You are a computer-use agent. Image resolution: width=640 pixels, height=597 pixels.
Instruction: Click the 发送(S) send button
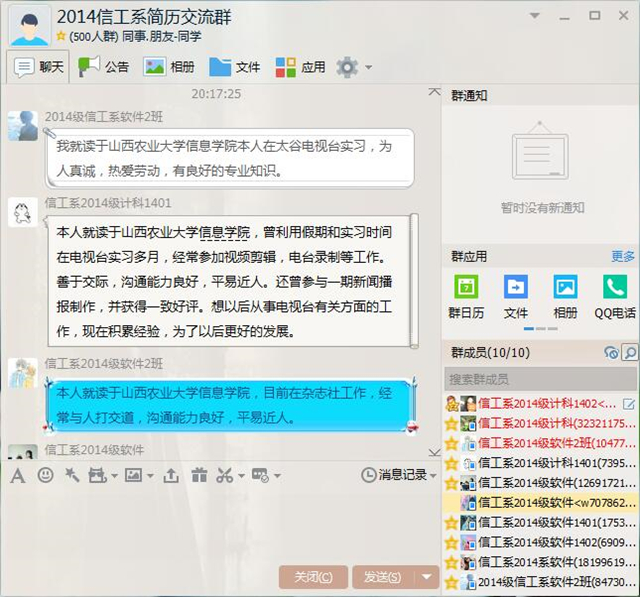pyautogui.click(x=383, y=577)
